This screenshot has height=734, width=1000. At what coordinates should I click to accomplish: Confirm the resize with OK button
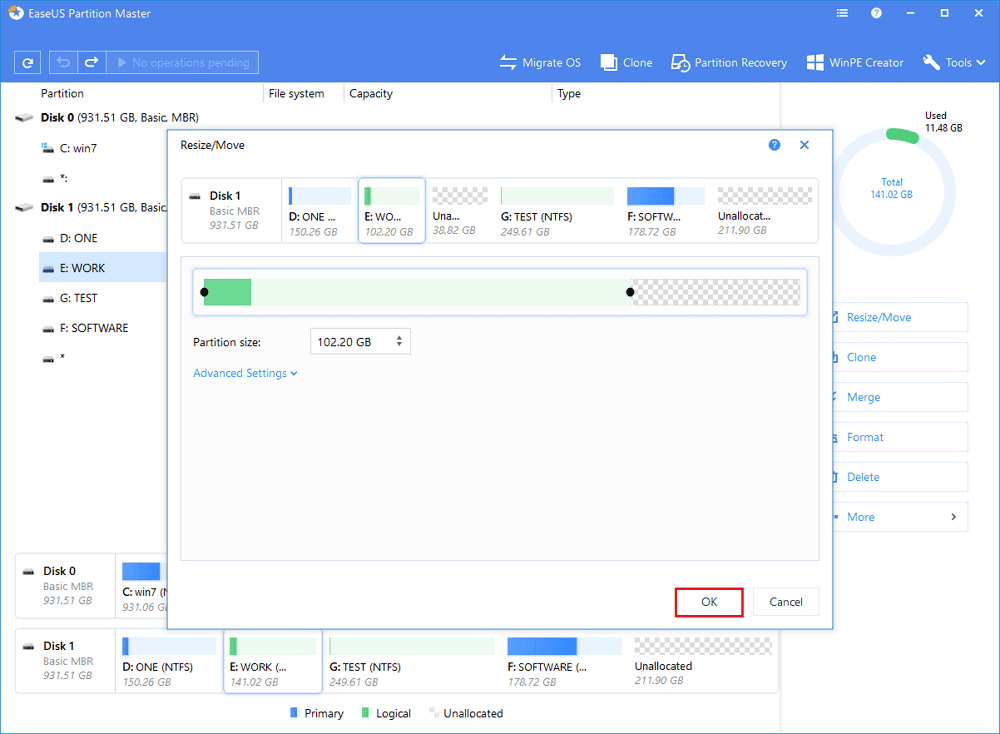coord(709,602)
